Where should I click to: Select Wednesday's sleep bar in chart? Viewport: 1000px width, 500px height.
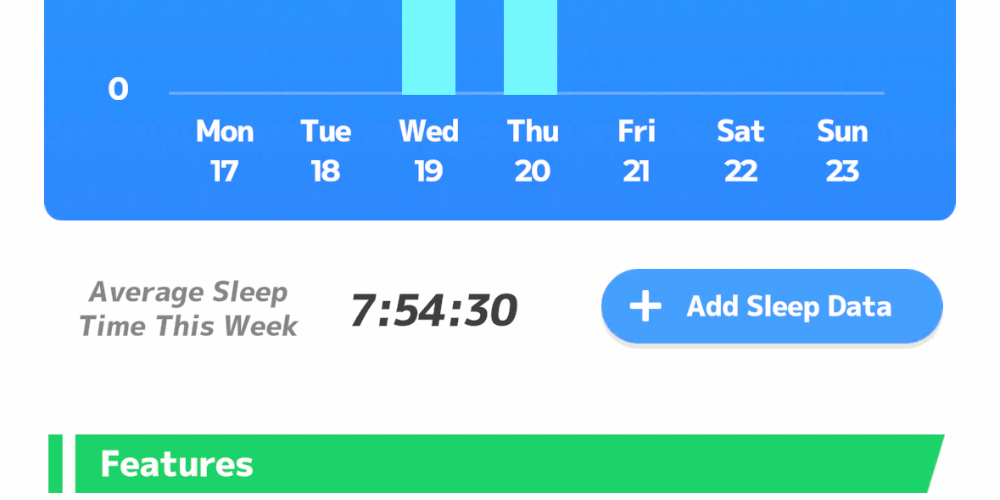(x=428, y=47)
